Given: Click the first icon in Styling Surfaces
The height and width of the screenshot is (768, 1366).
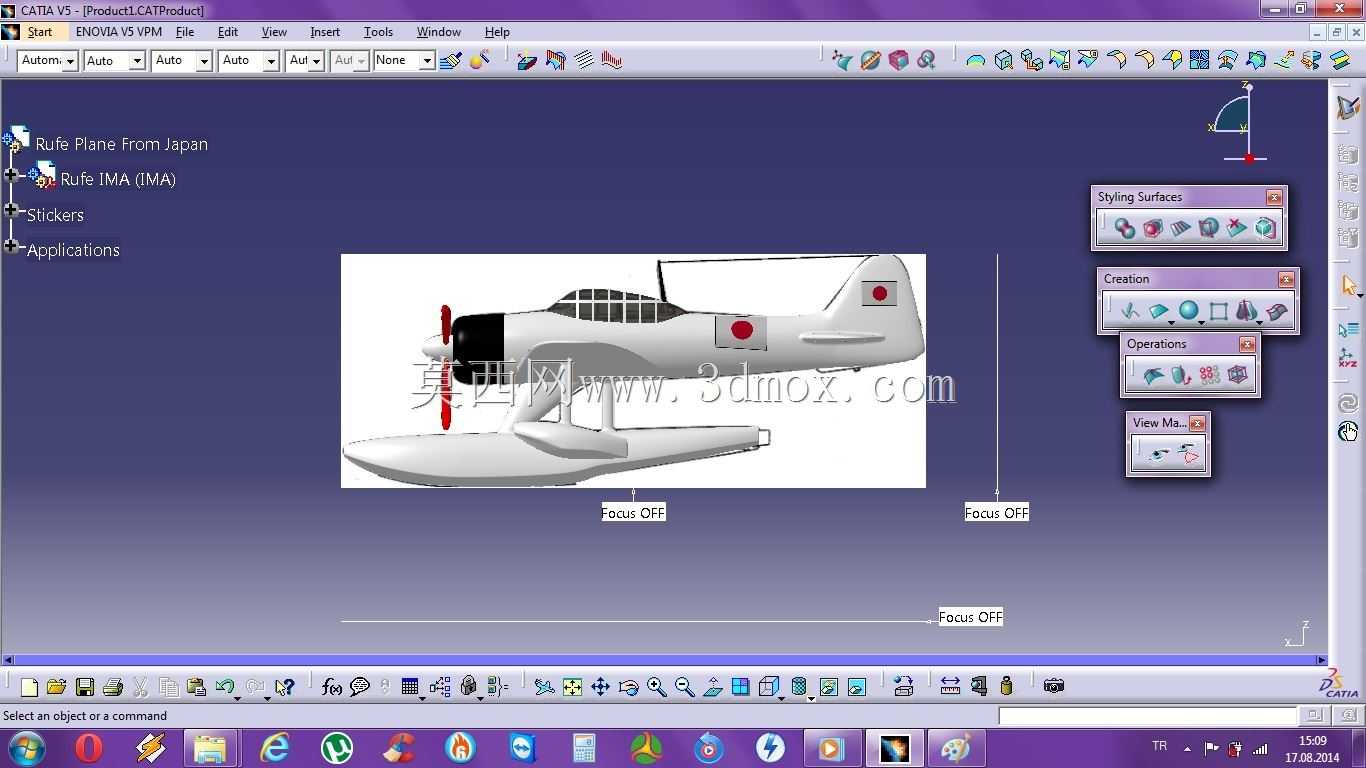Looking at the screenshot, I should click(1125, 229).
